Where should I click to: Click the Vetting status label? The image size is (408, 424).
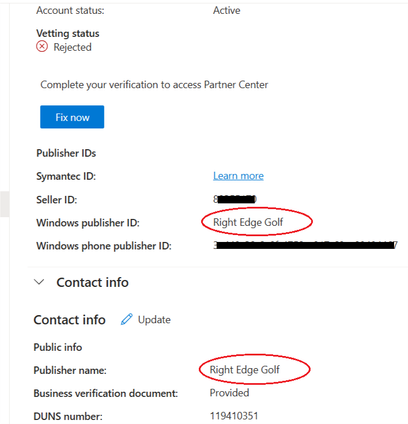point(68,33)
